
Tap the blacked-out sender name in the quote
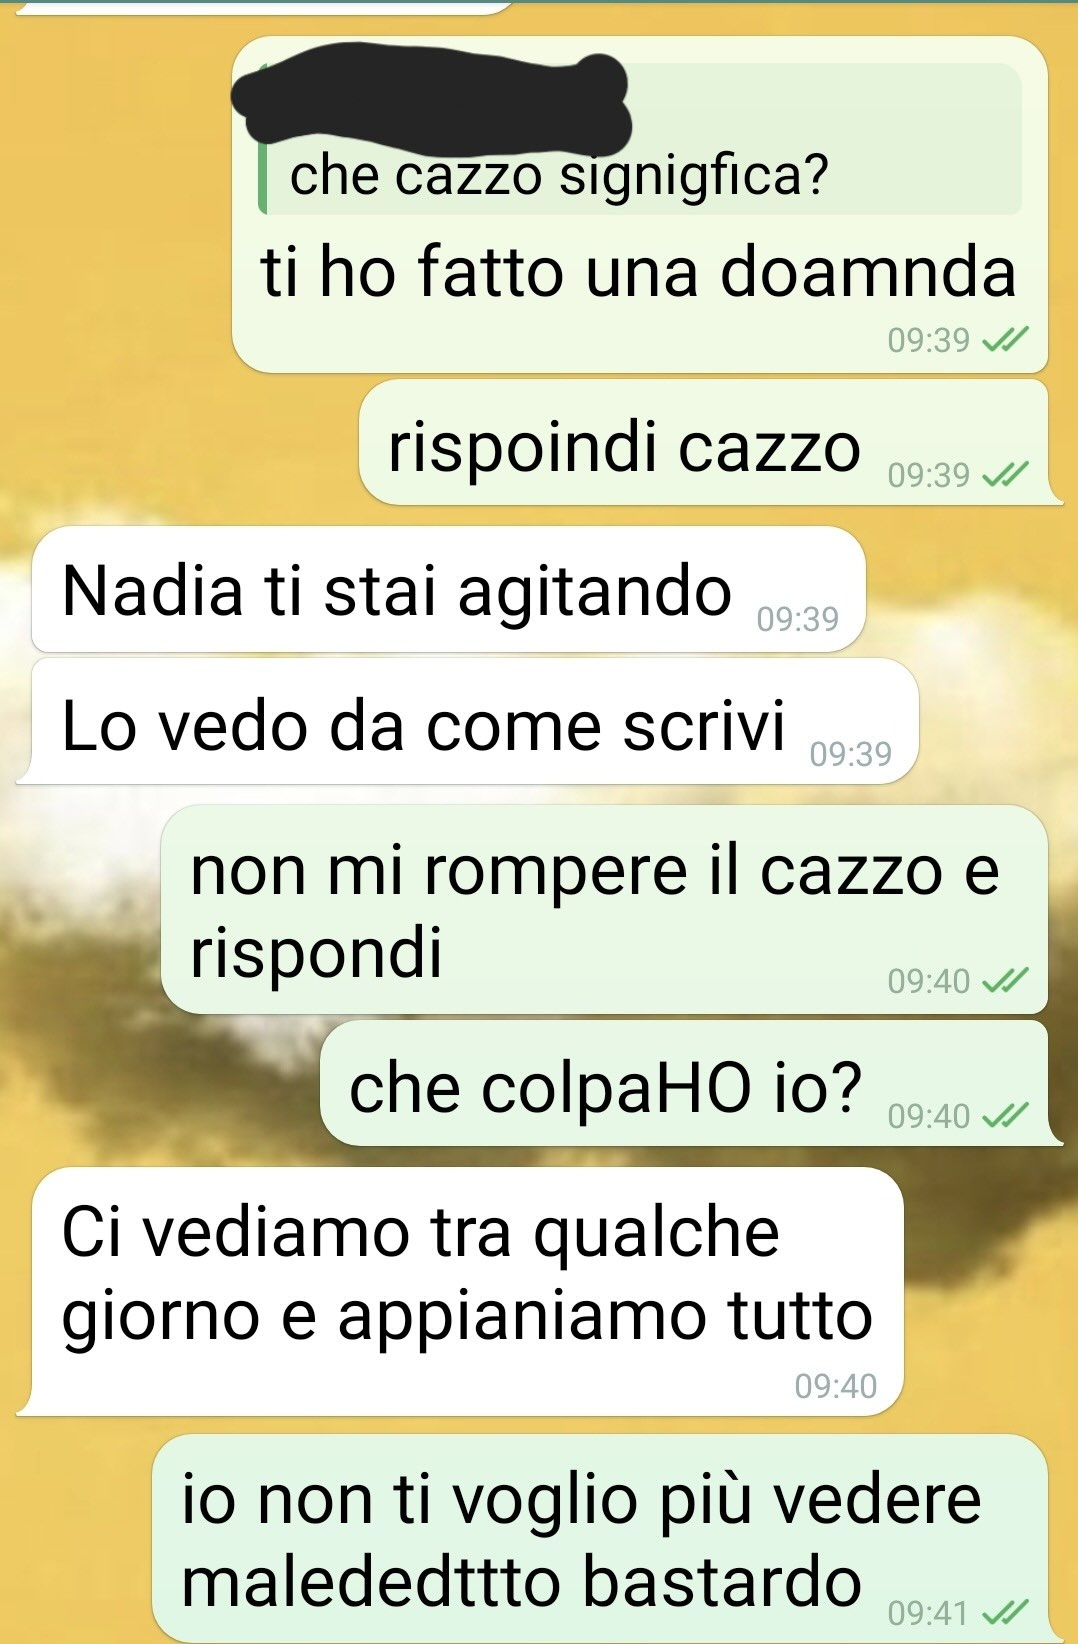tap(430, 94)
